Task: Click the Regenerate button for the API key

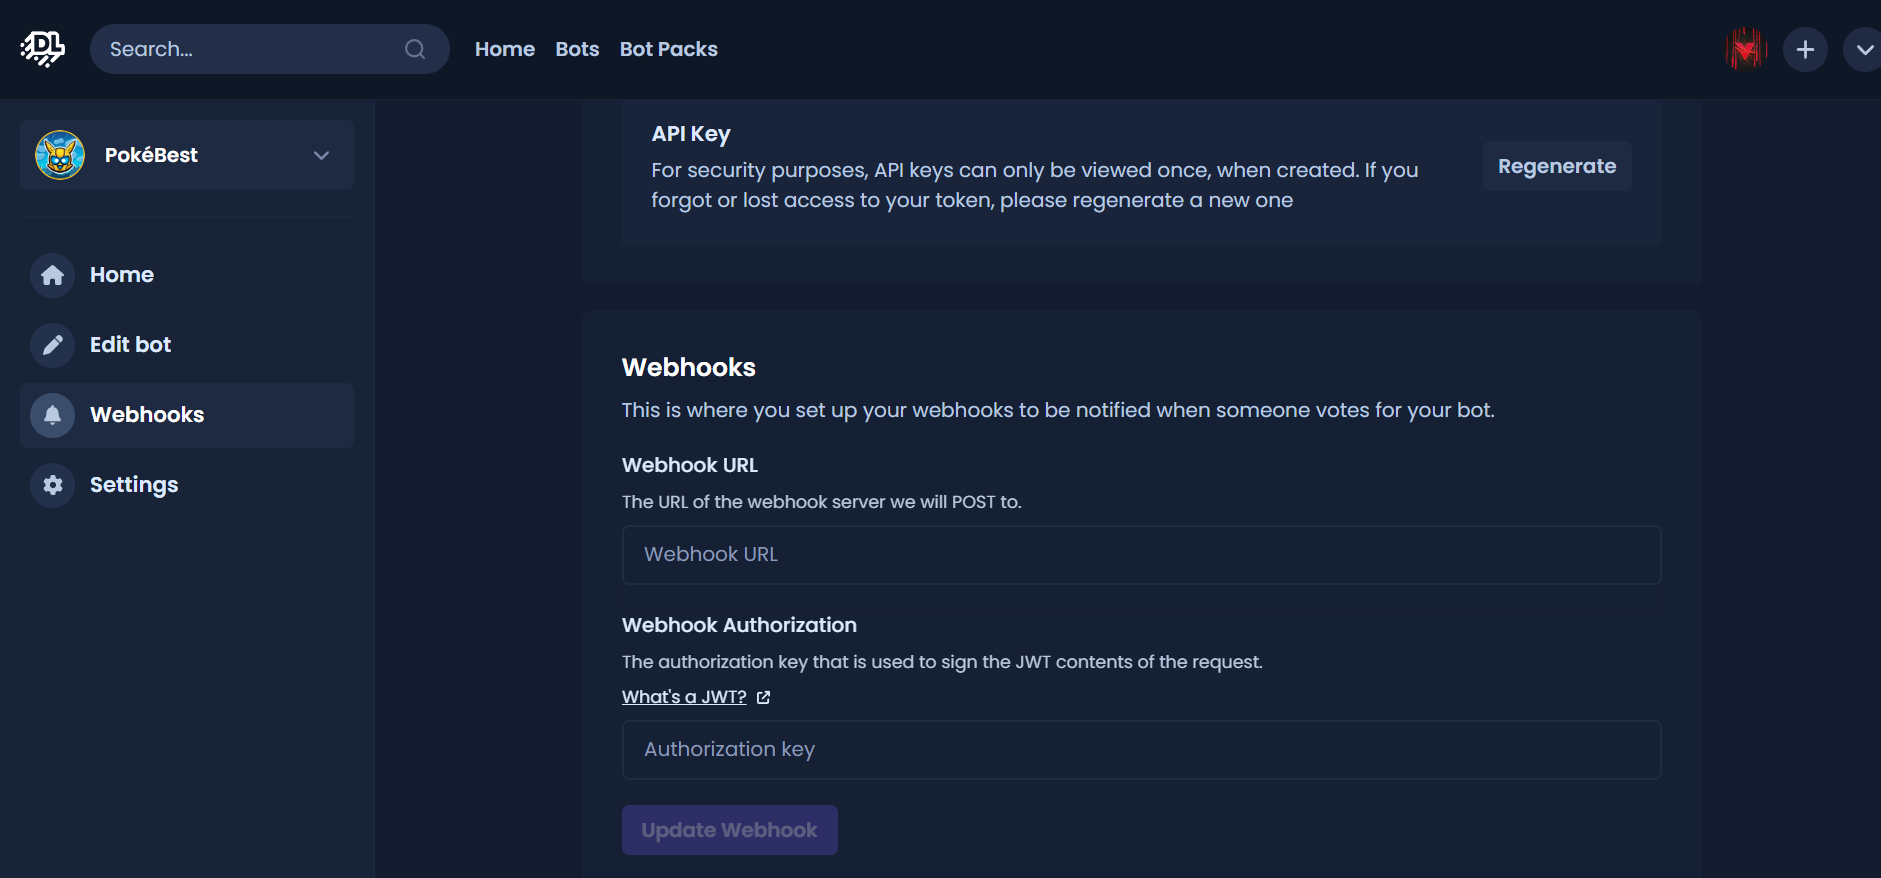Action: (1556, 166)
